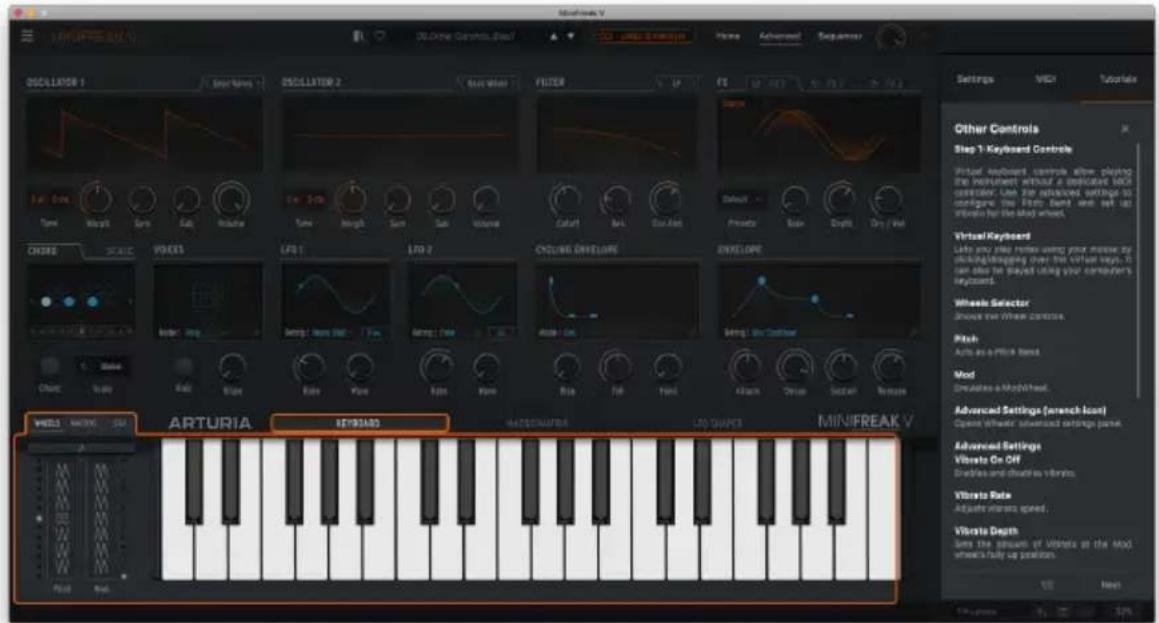
Task: Click Oscillator 1 Volume knob
Action: (231, 200)
